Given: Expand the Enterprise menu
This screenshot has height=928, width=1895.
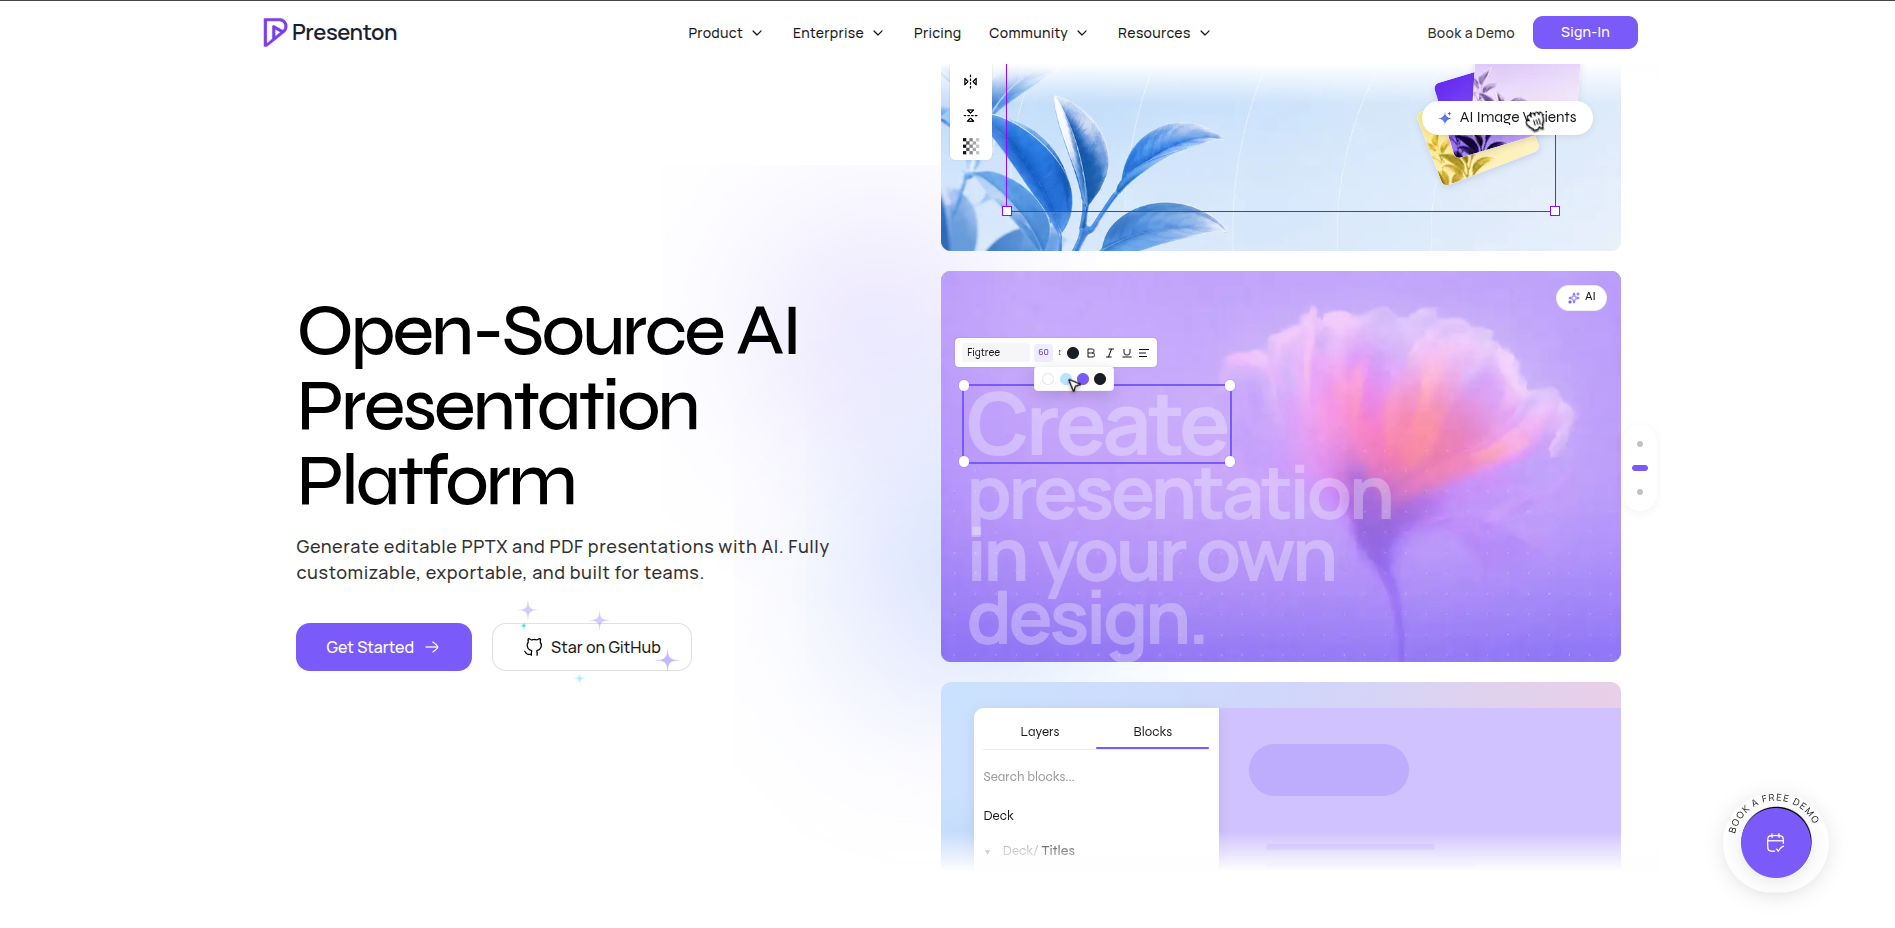Looking at the screenshot, I should coord(838,33).
